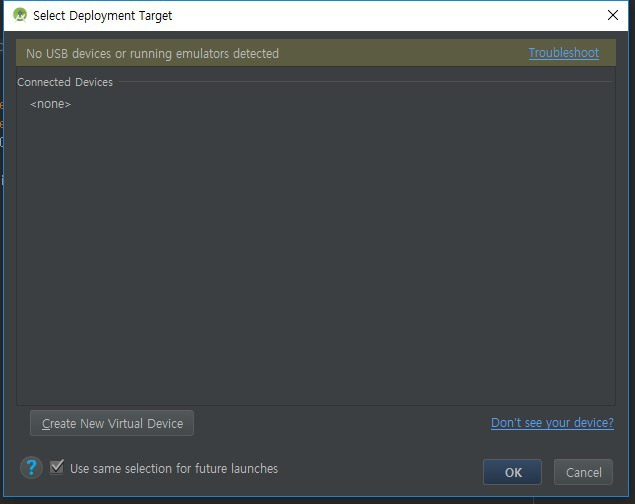
Task: Toggle "Use same selection for future launches" checkbox
Action: pos(57,468)
